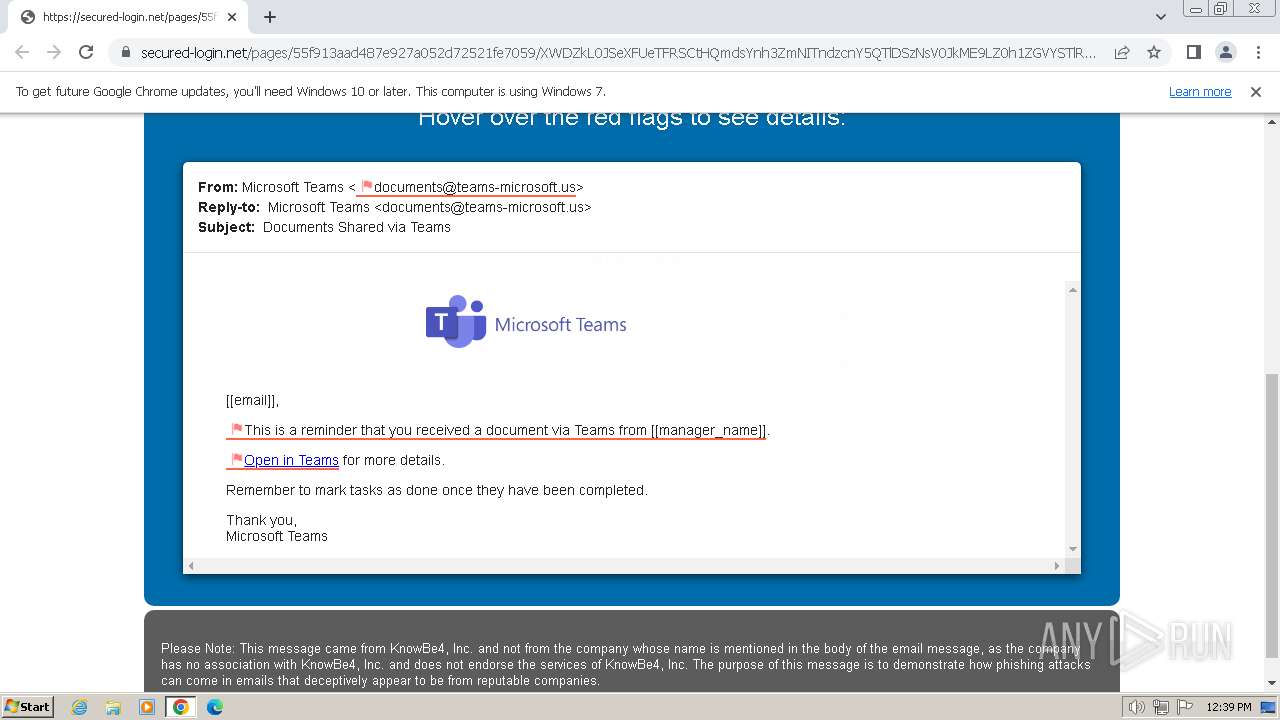Click the subject Documents Shared via Teams
Viewport: 1280px width, 720px height.
point(357,227)
